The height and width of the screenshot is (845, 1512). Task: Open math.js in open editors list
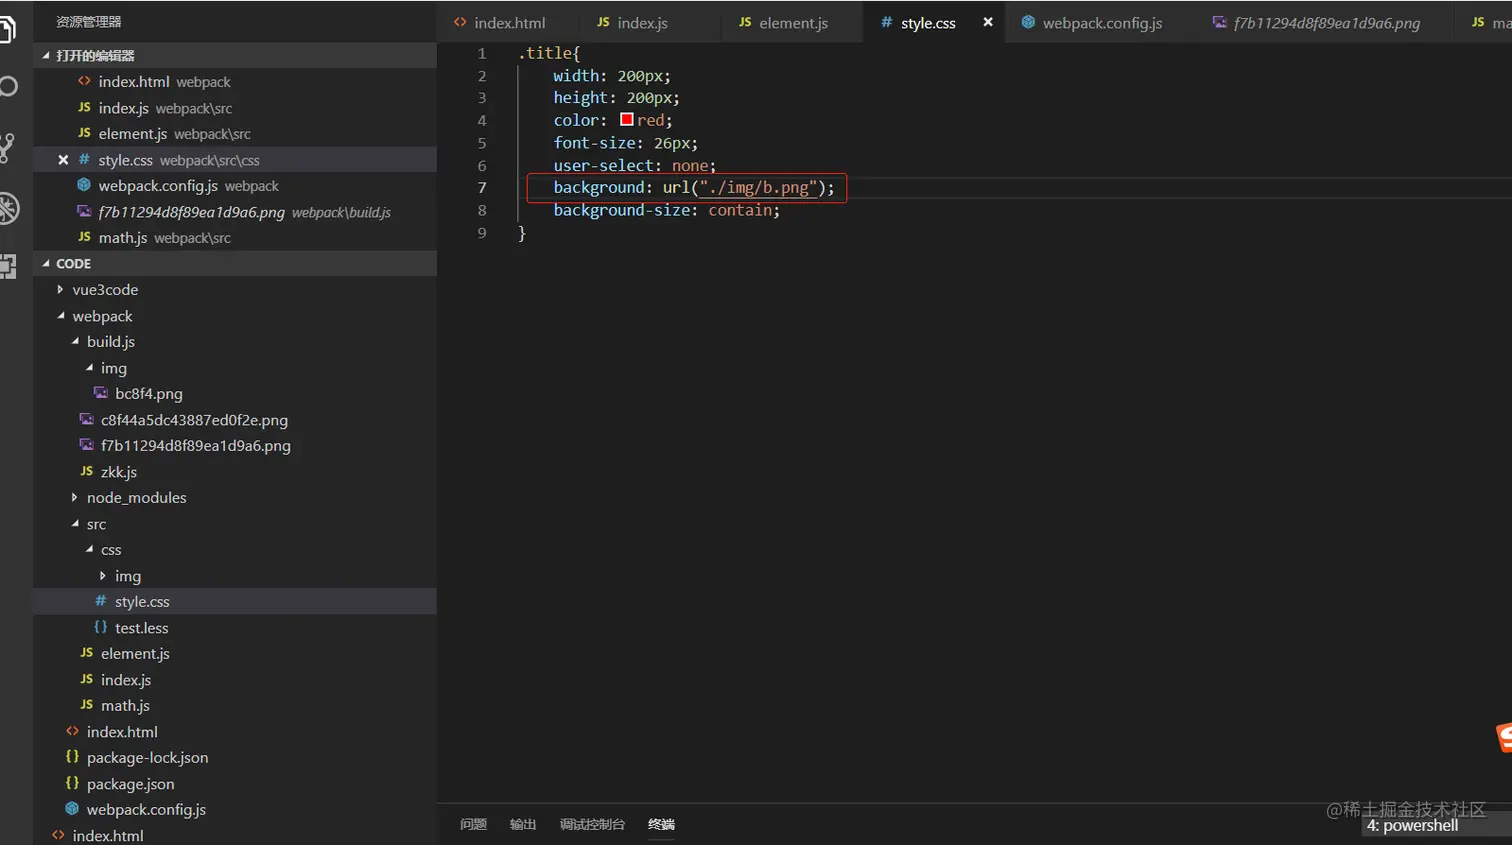click(234, 238)
